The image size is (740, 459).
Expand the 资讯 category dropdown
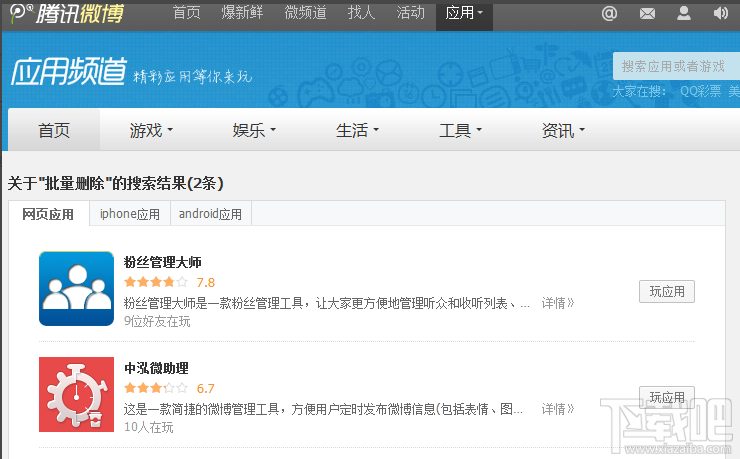click(x=563, y=130)
